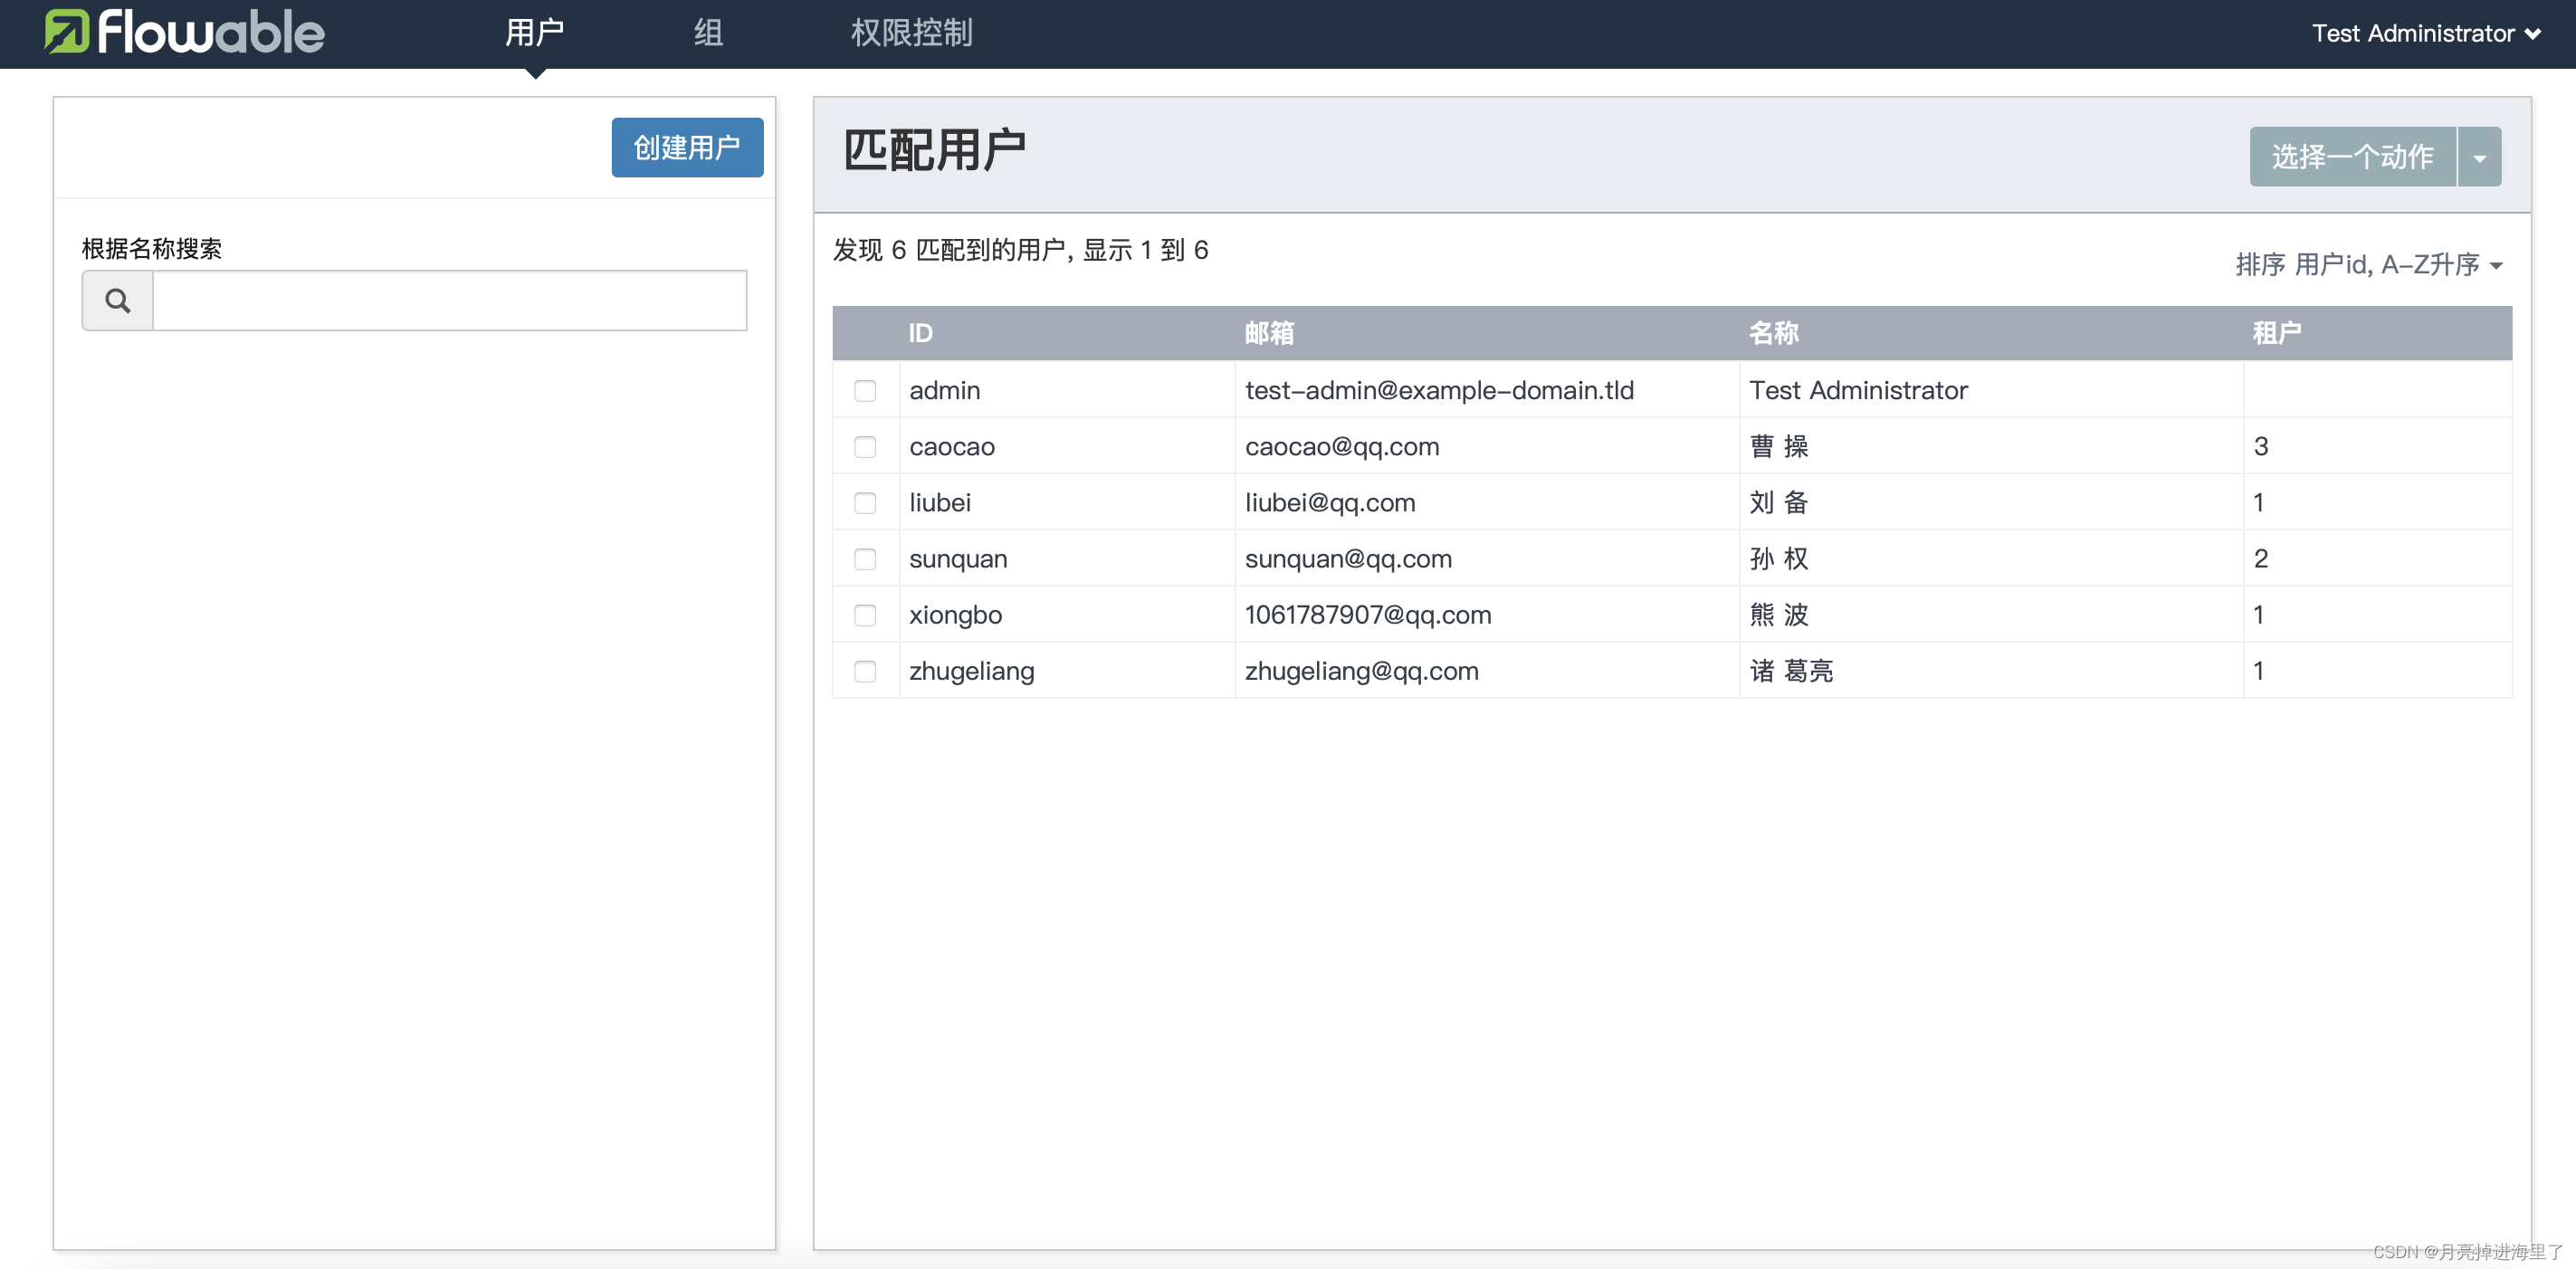Click the 诸 葛亮 name cell
The image size is (2576, 1269).
[1990, 670]
